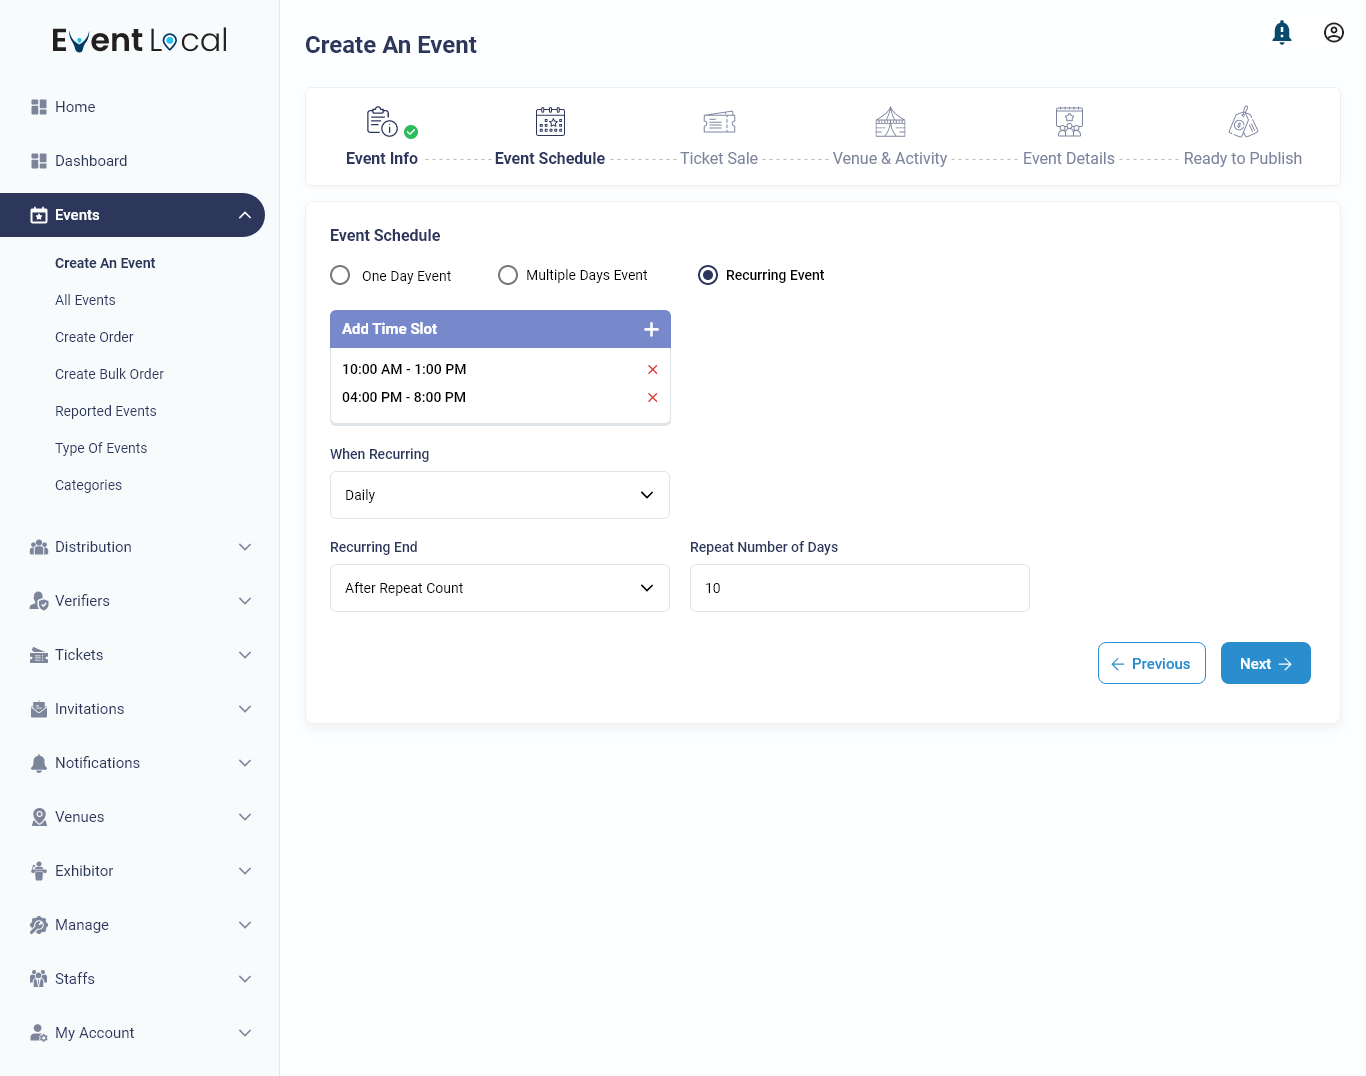Click the plus icon to add a time slot

(x=651, y=328)
